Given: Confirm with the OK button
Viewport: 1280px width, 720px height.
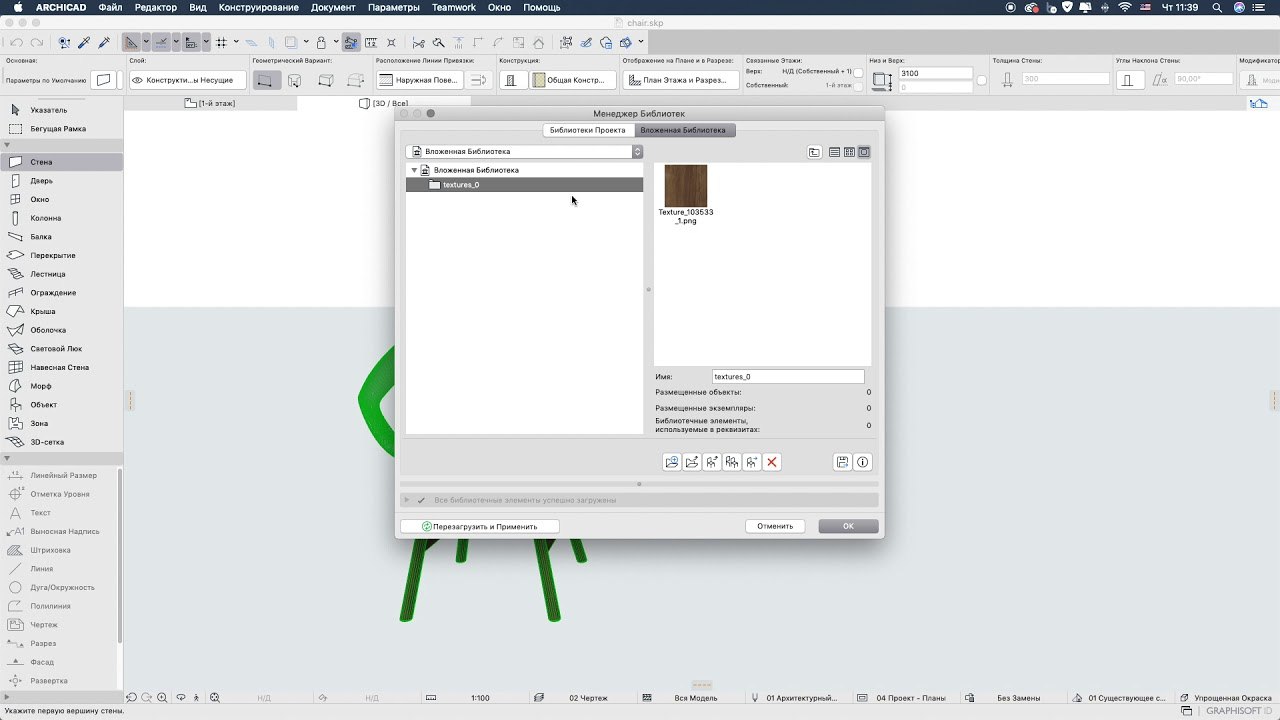Looking at the screenshot, I should coord(848,526).
